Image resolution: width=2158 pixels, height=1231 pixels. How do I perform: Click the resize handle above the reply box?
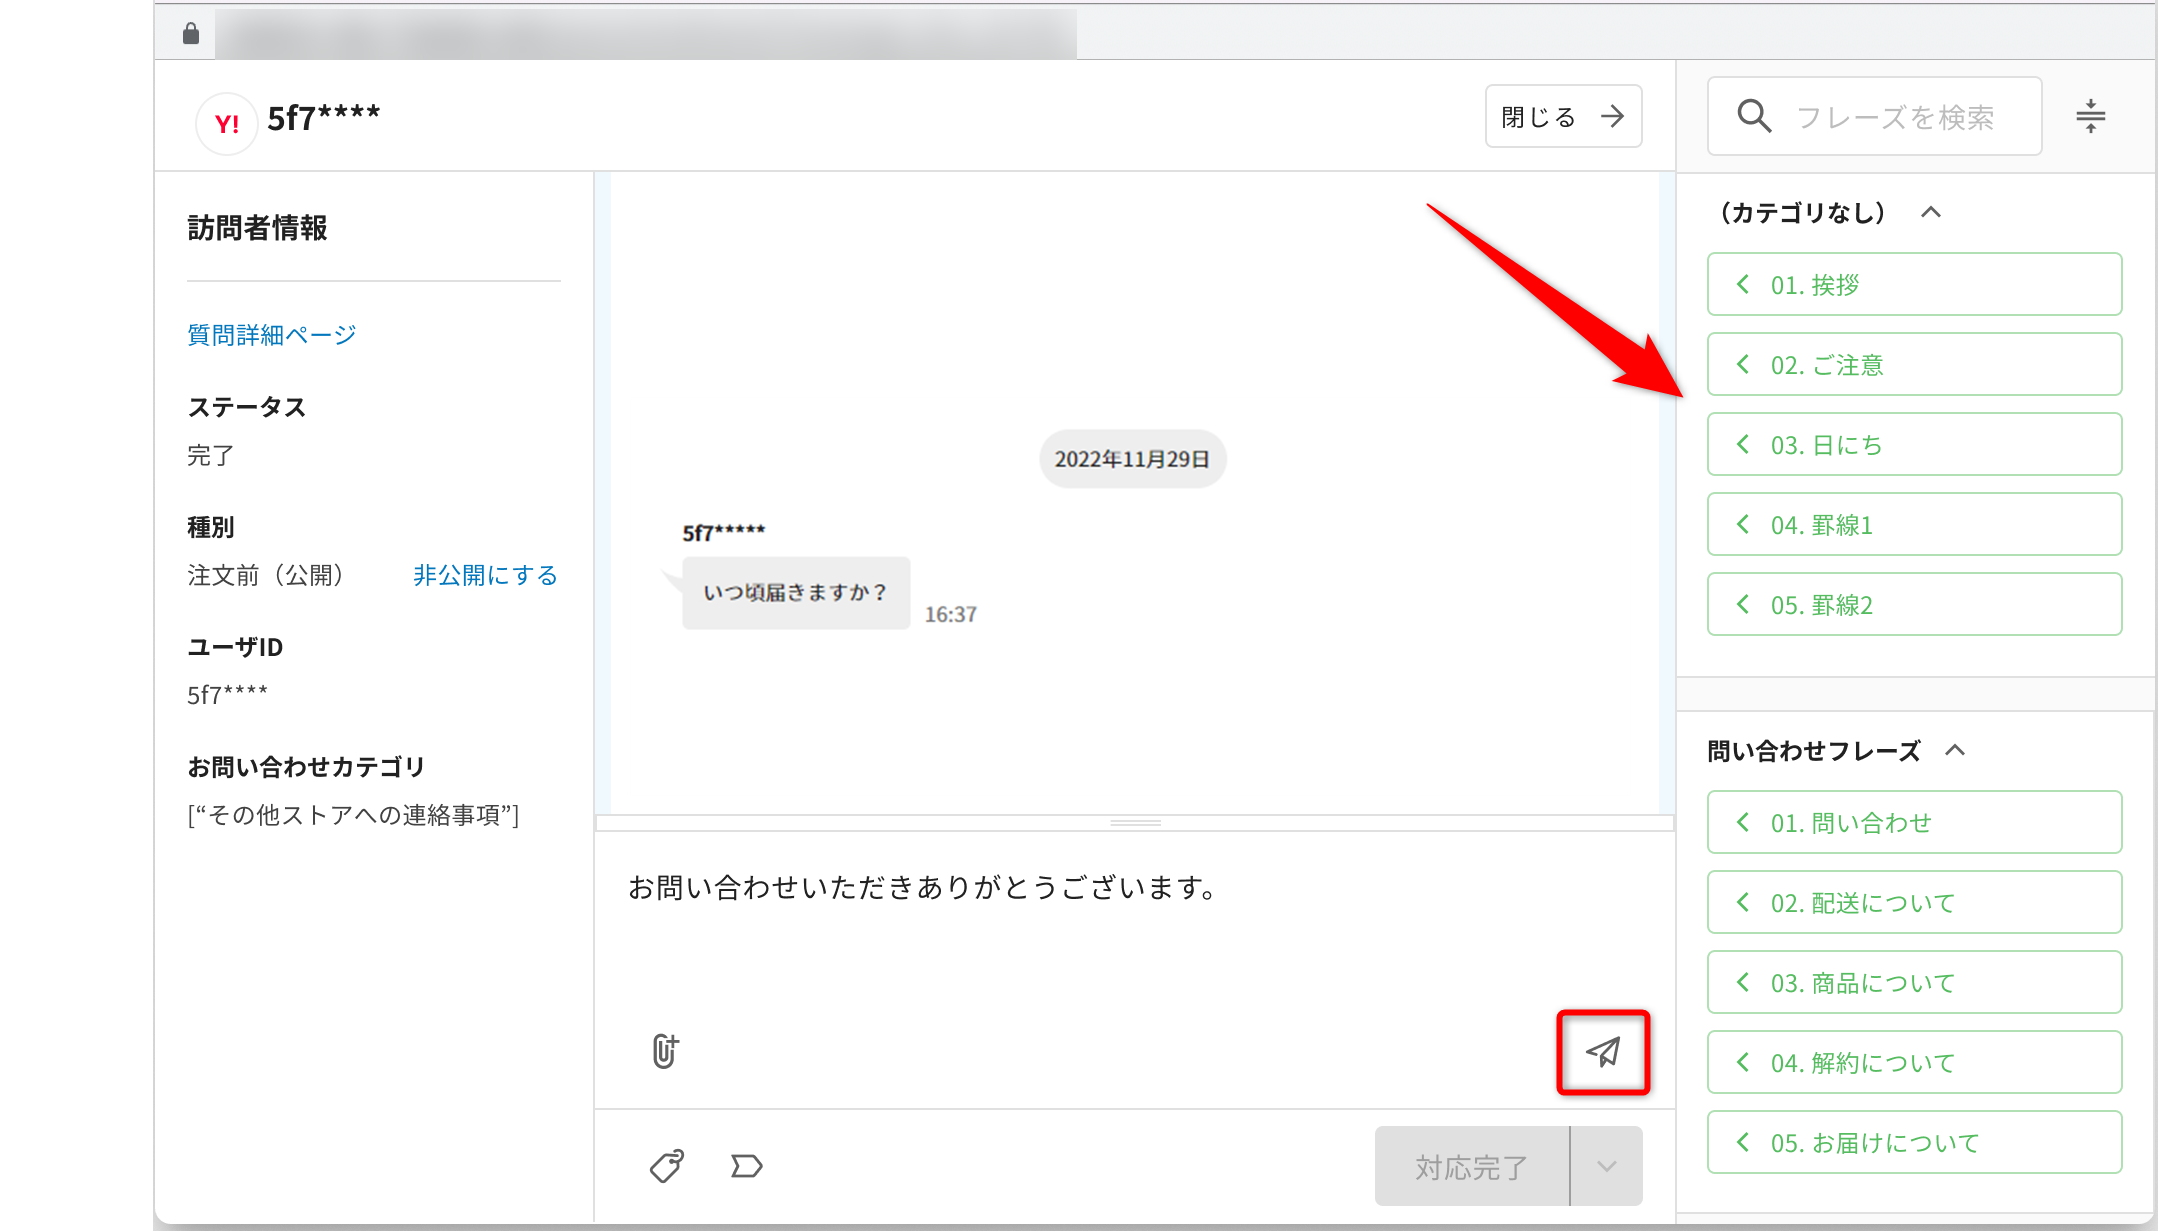(1135, 823)
